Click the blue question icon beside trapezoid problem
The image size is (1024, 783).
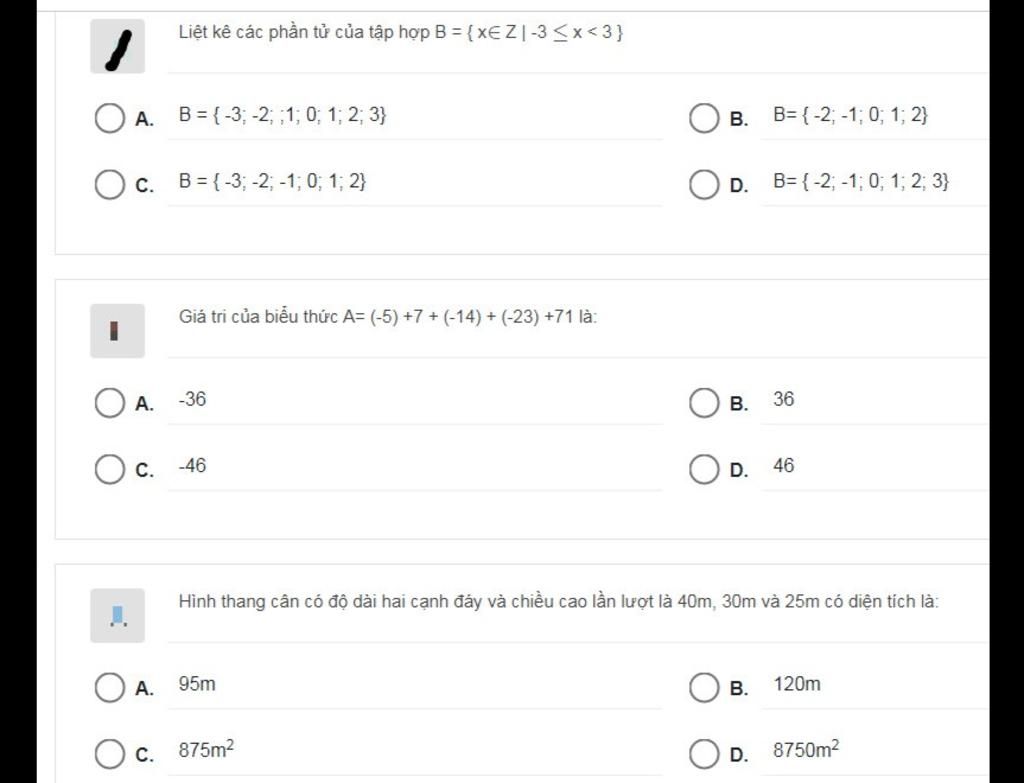pos(118,615)
